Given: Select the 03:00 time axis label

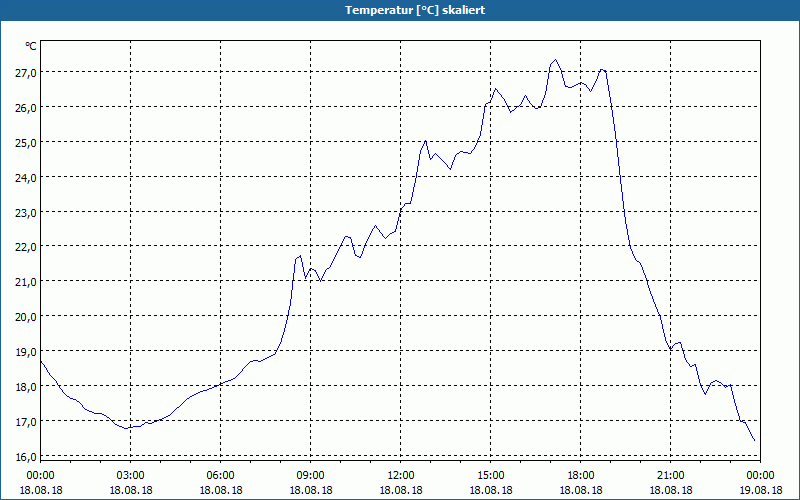Looking at the screenshot, I should pos(131,475).
